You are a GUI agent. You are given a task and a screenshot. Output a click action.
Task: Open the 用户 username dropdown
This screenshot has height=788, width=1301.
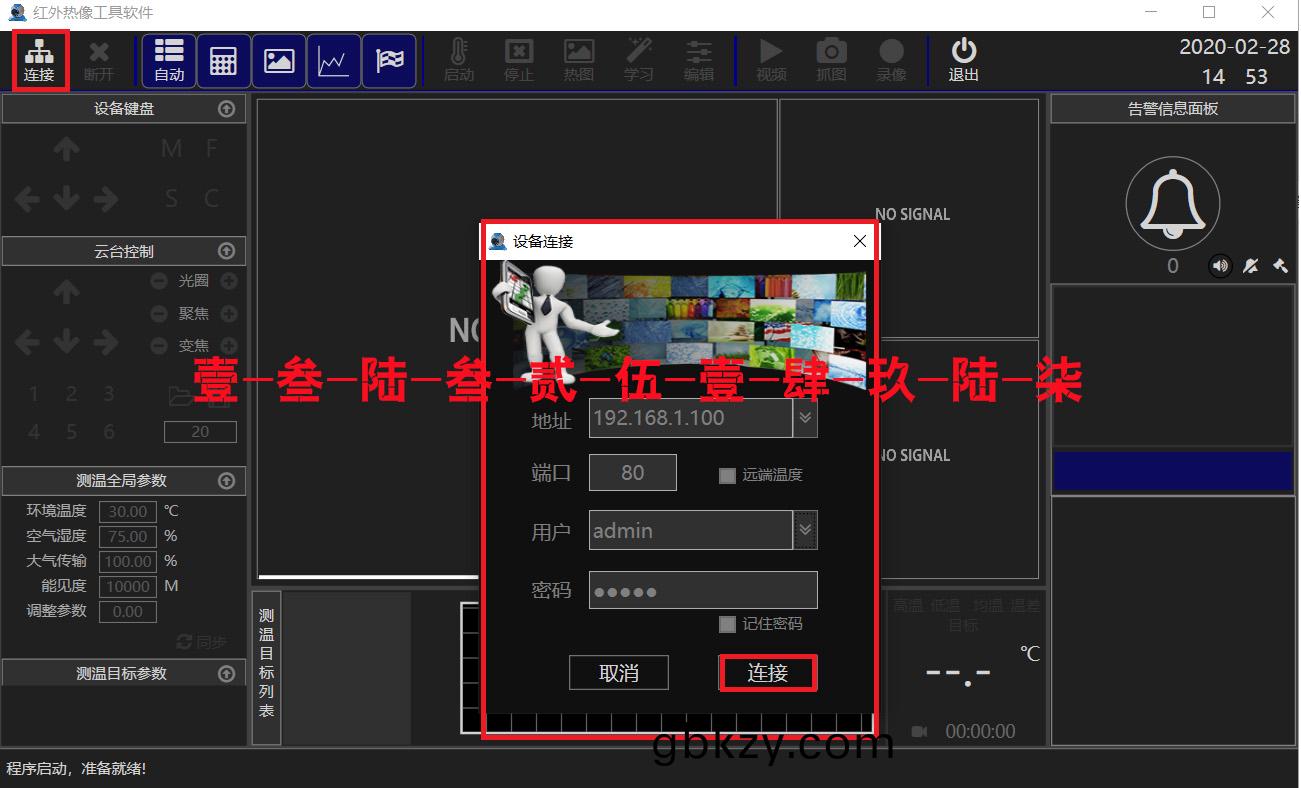(x=806, y=531)
